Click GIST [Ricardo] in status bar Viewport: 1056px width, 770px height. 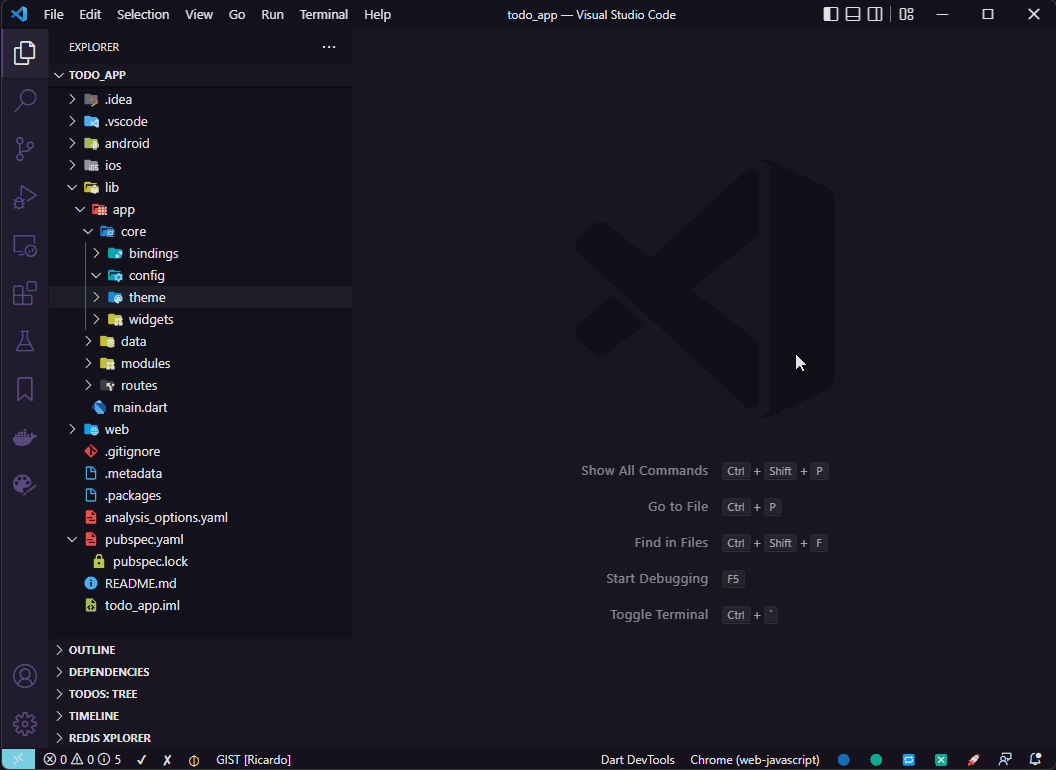253,759
